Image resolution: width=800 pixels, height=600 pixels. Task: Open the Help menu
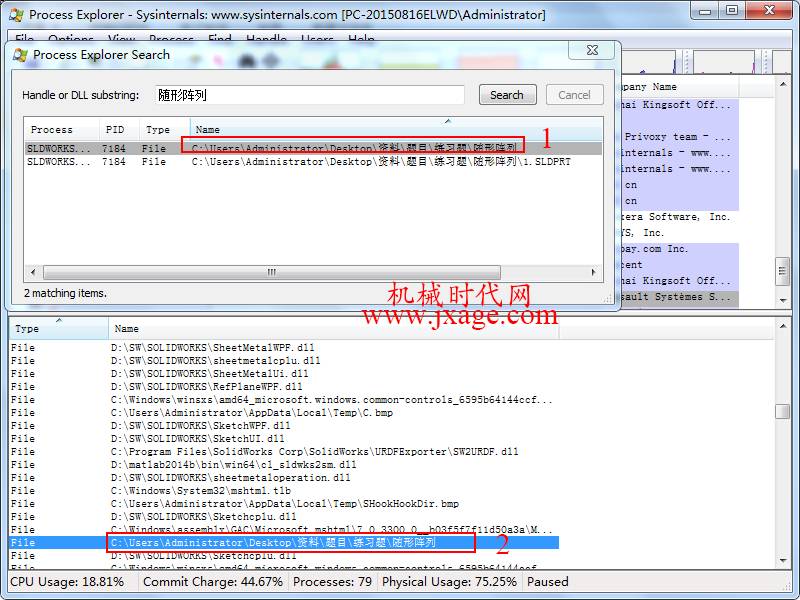point(361,38)
